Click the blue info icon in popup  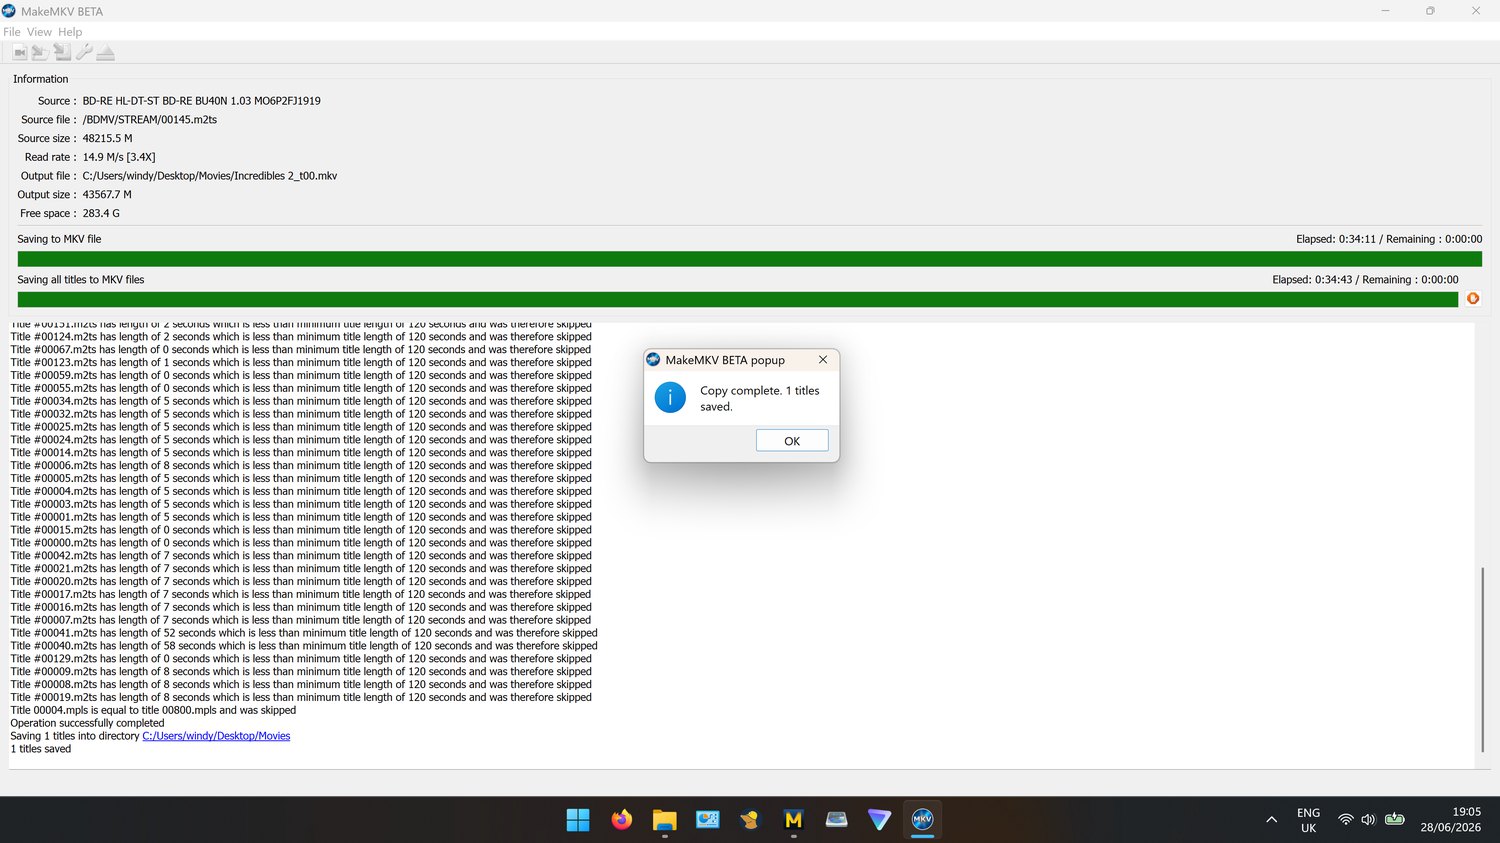click(670, 398)
